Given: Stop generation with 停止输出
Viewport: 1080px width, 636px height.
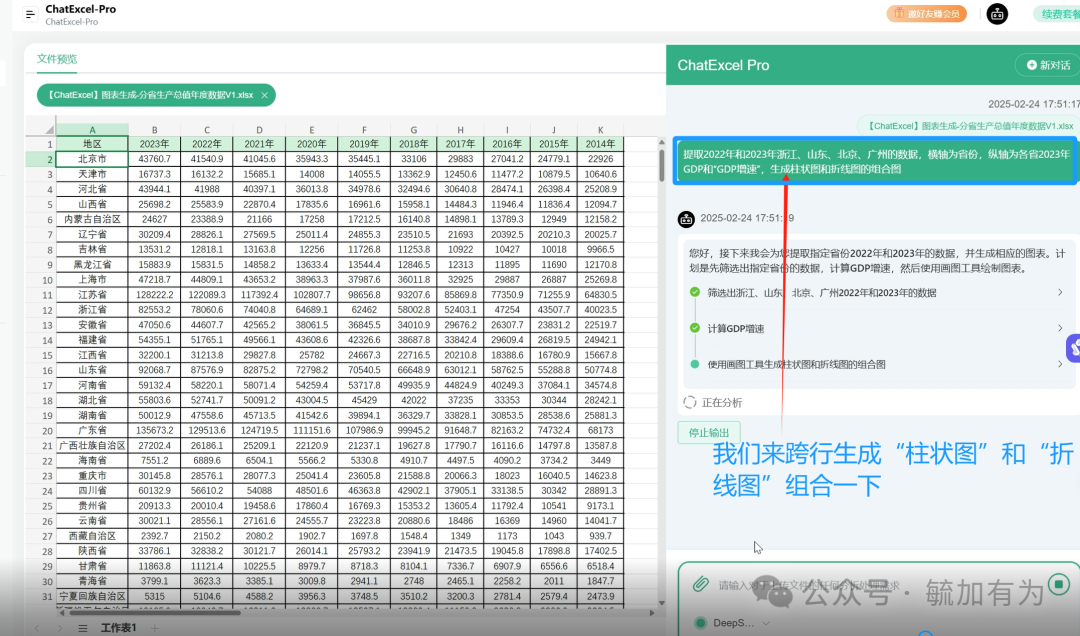Looking at the screenshot, I should tap(709, 433).
